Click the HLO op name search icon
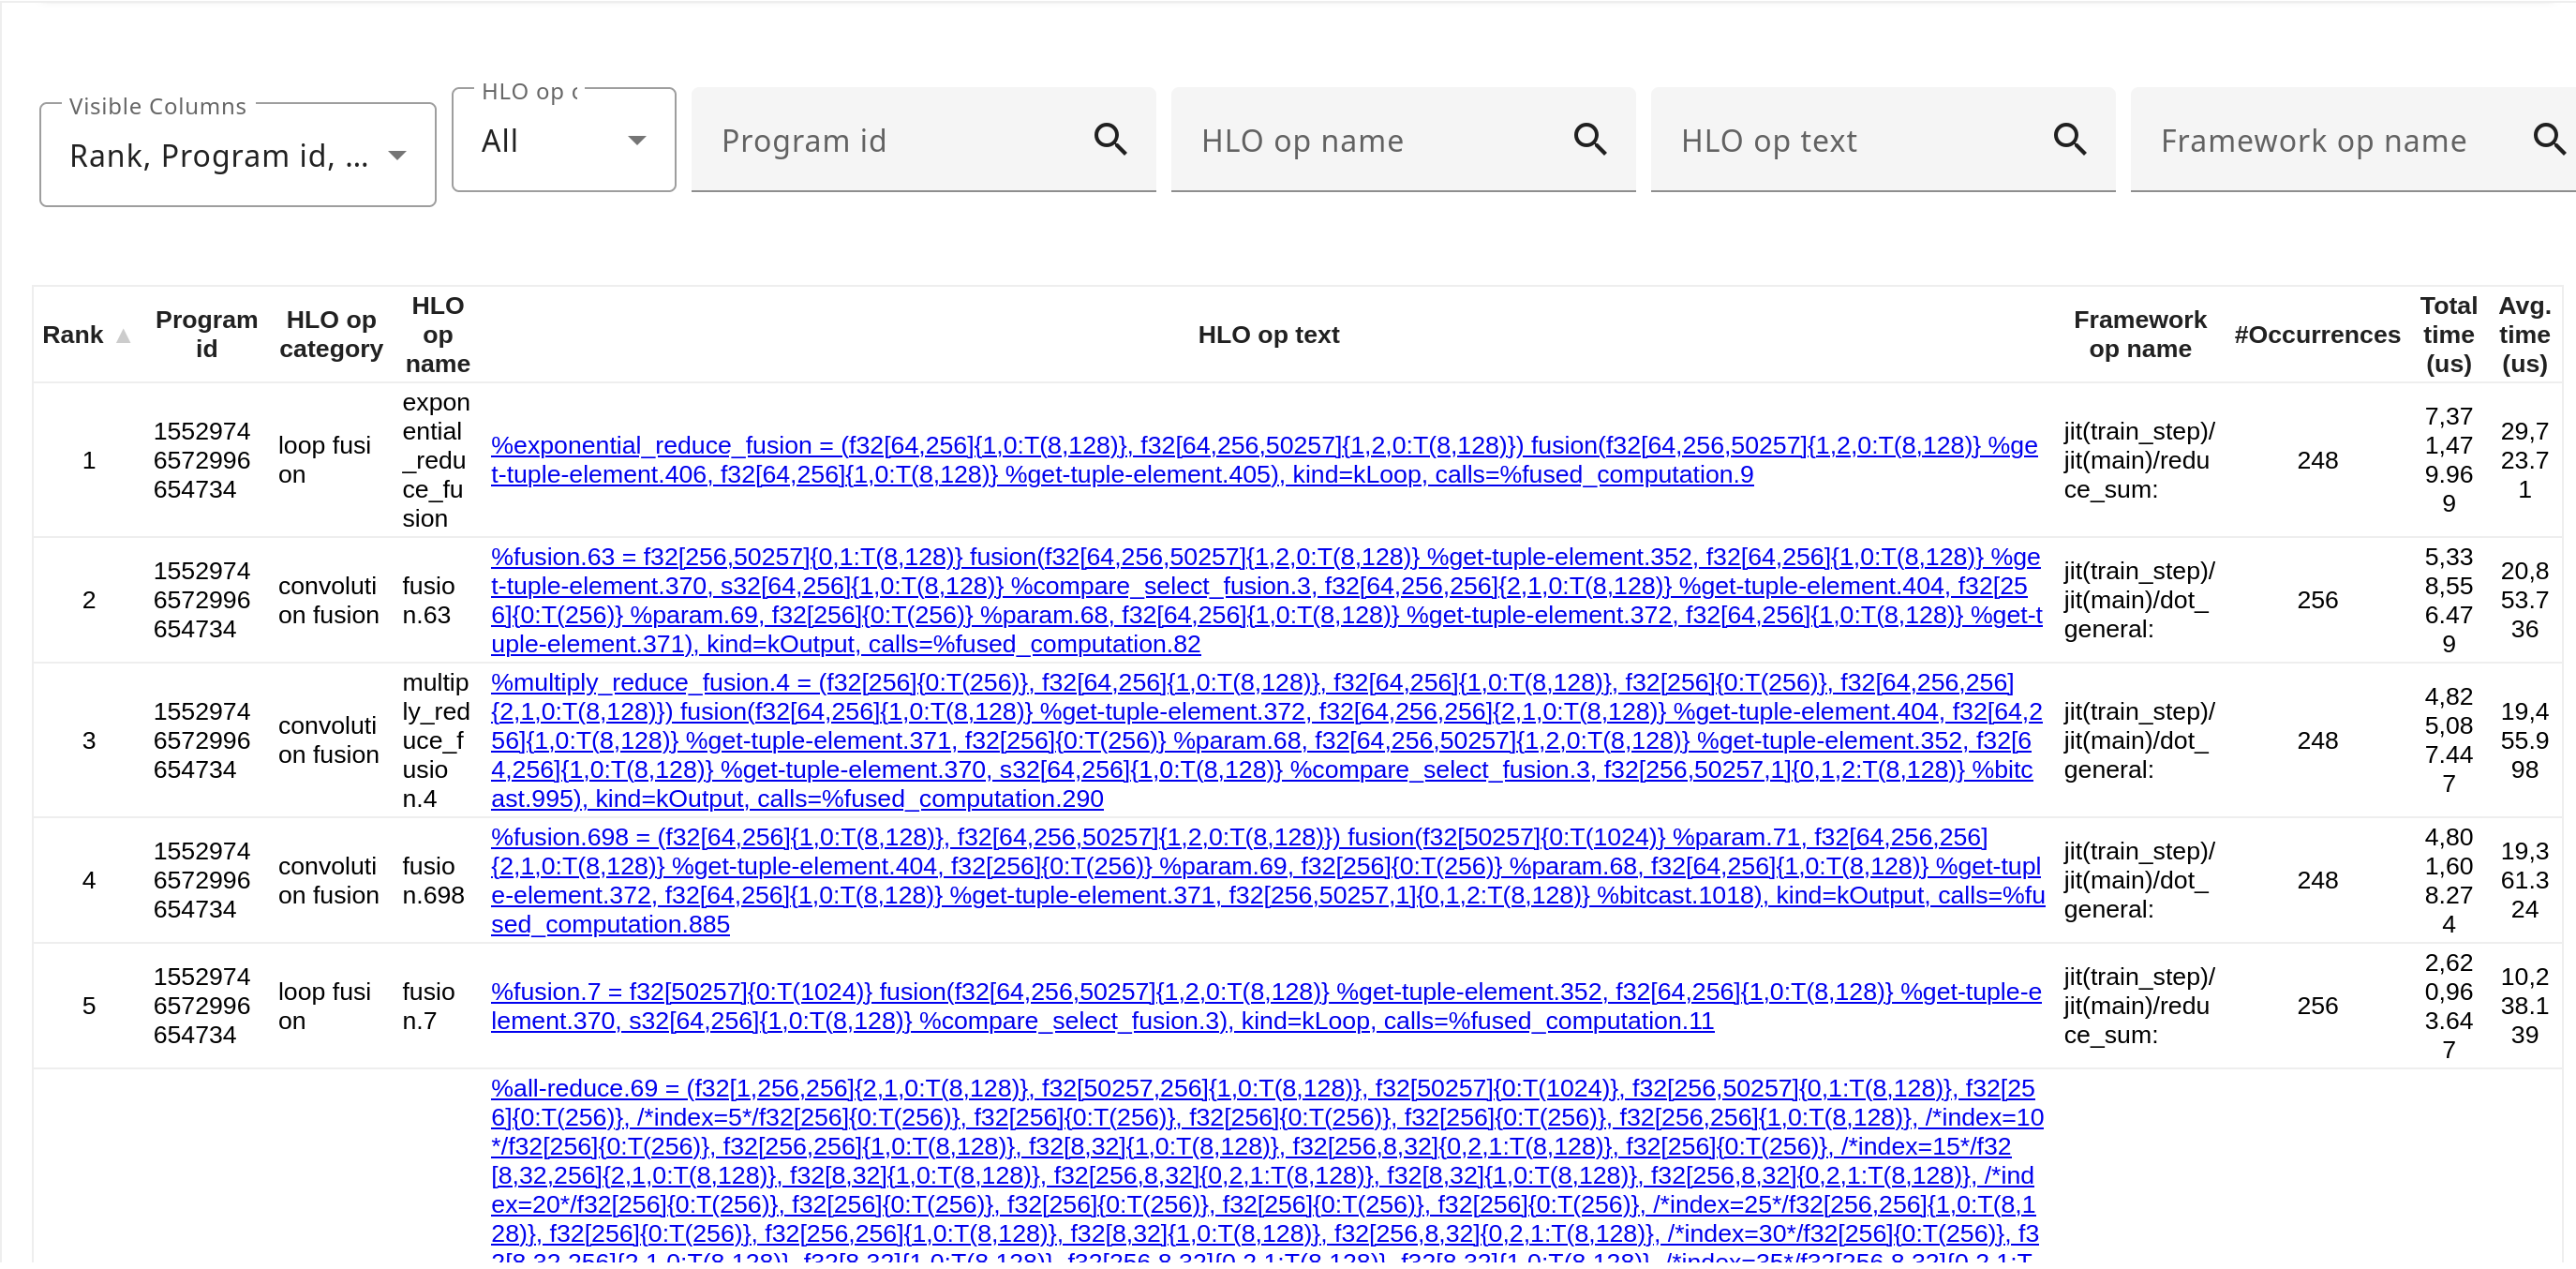This screenshot has width=2576, height=1269. [x=1589, y=139]
